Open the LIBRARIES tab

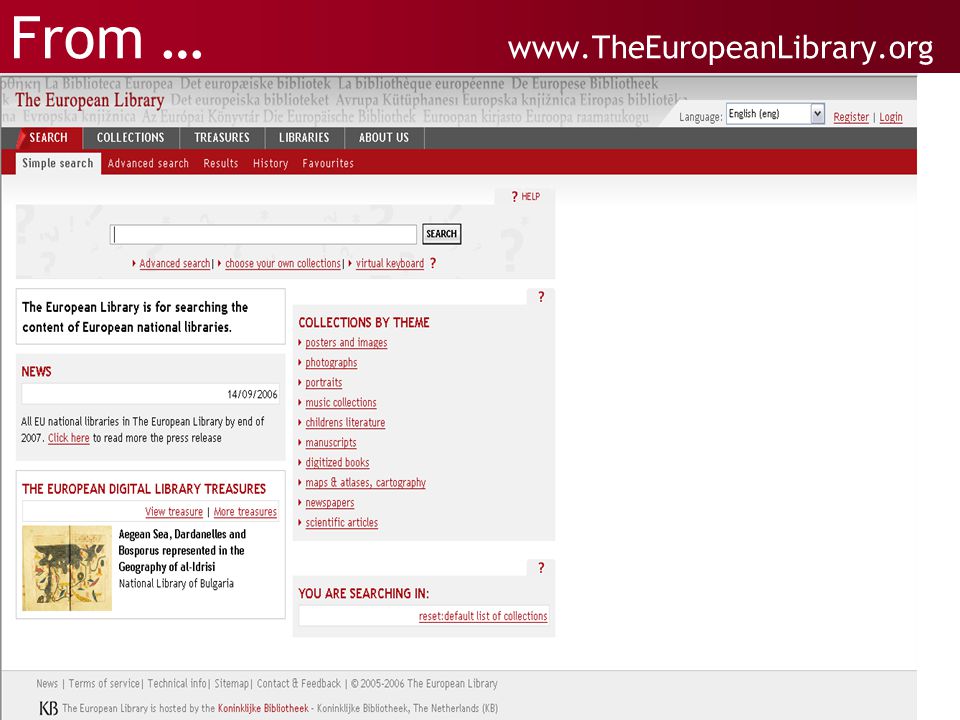[304, 138]
